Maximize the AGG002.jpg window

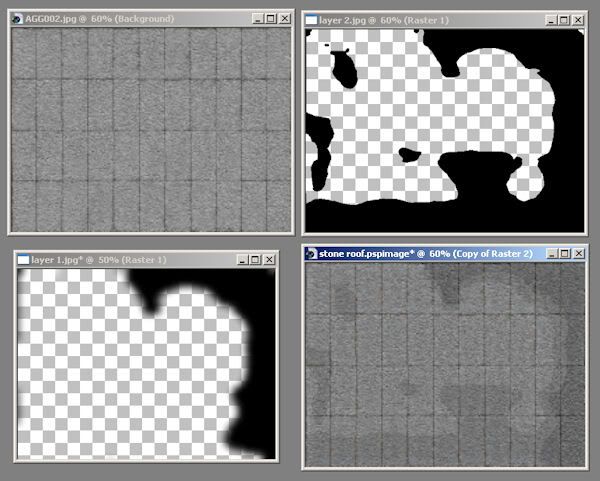[271, 18]
